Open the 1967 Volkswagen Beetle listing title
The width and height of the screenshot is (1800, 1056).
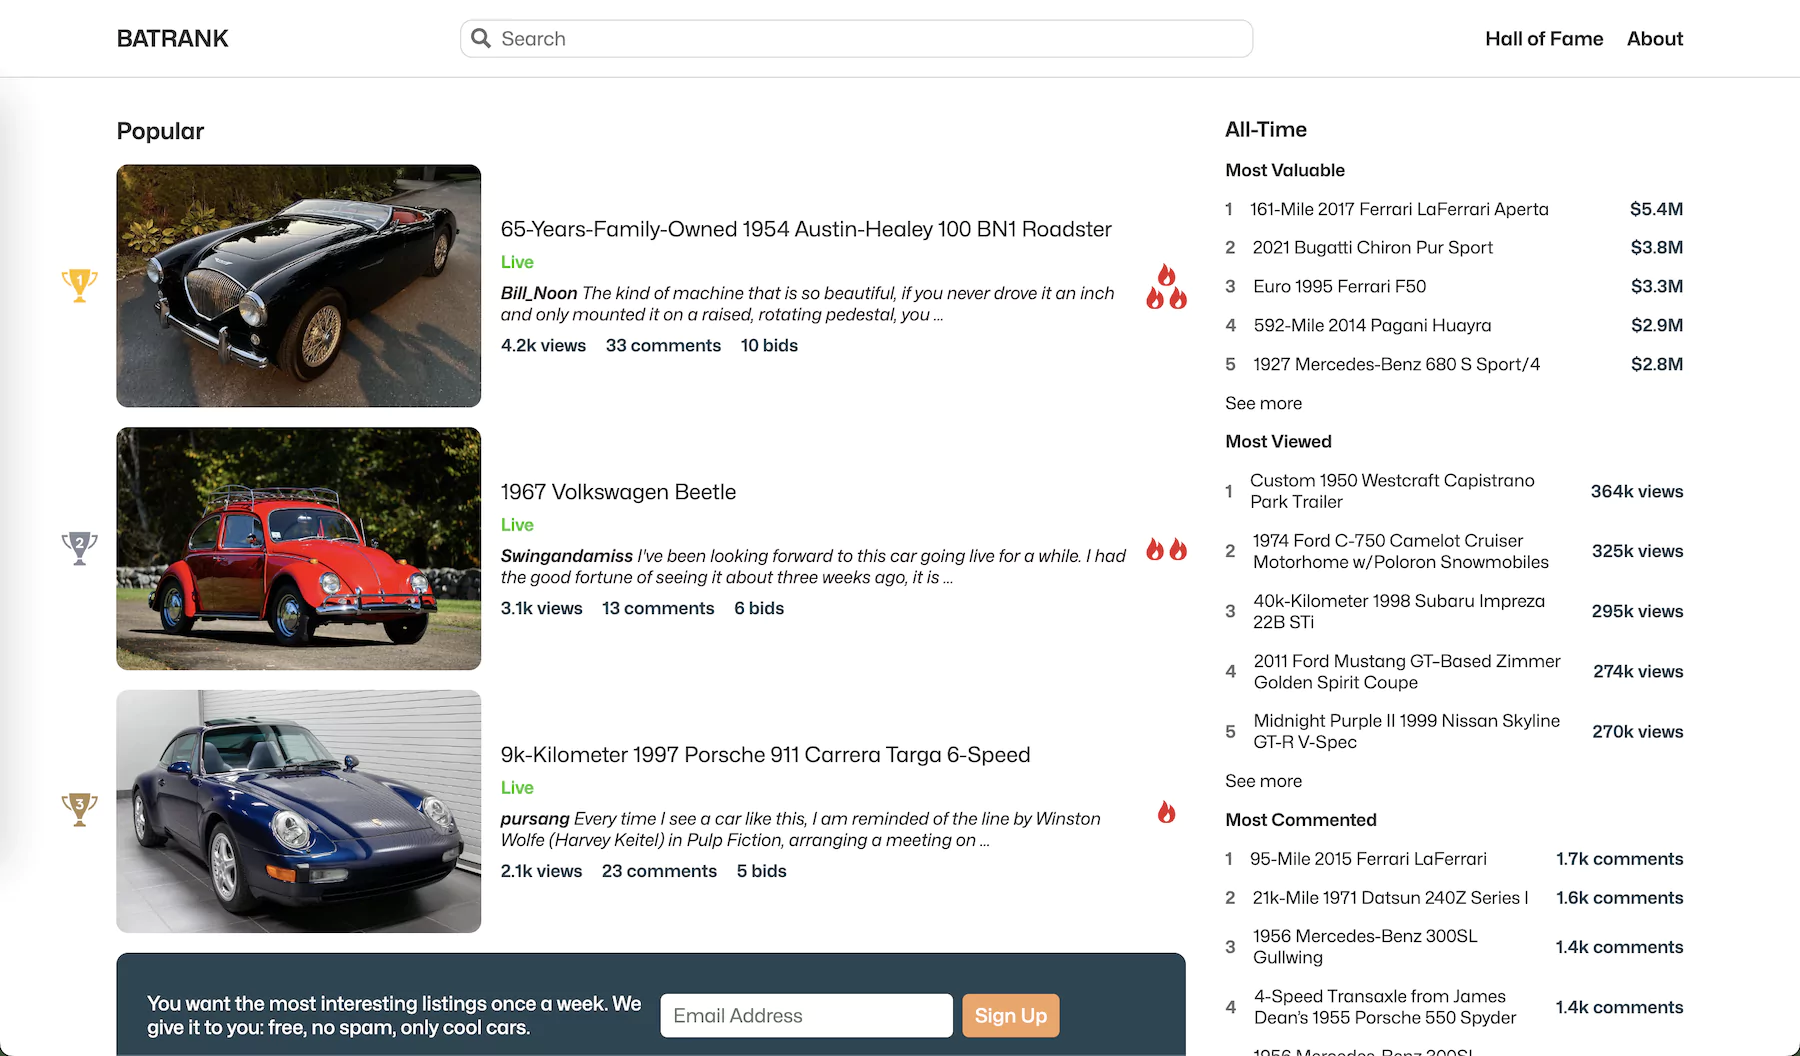point(618,492)
